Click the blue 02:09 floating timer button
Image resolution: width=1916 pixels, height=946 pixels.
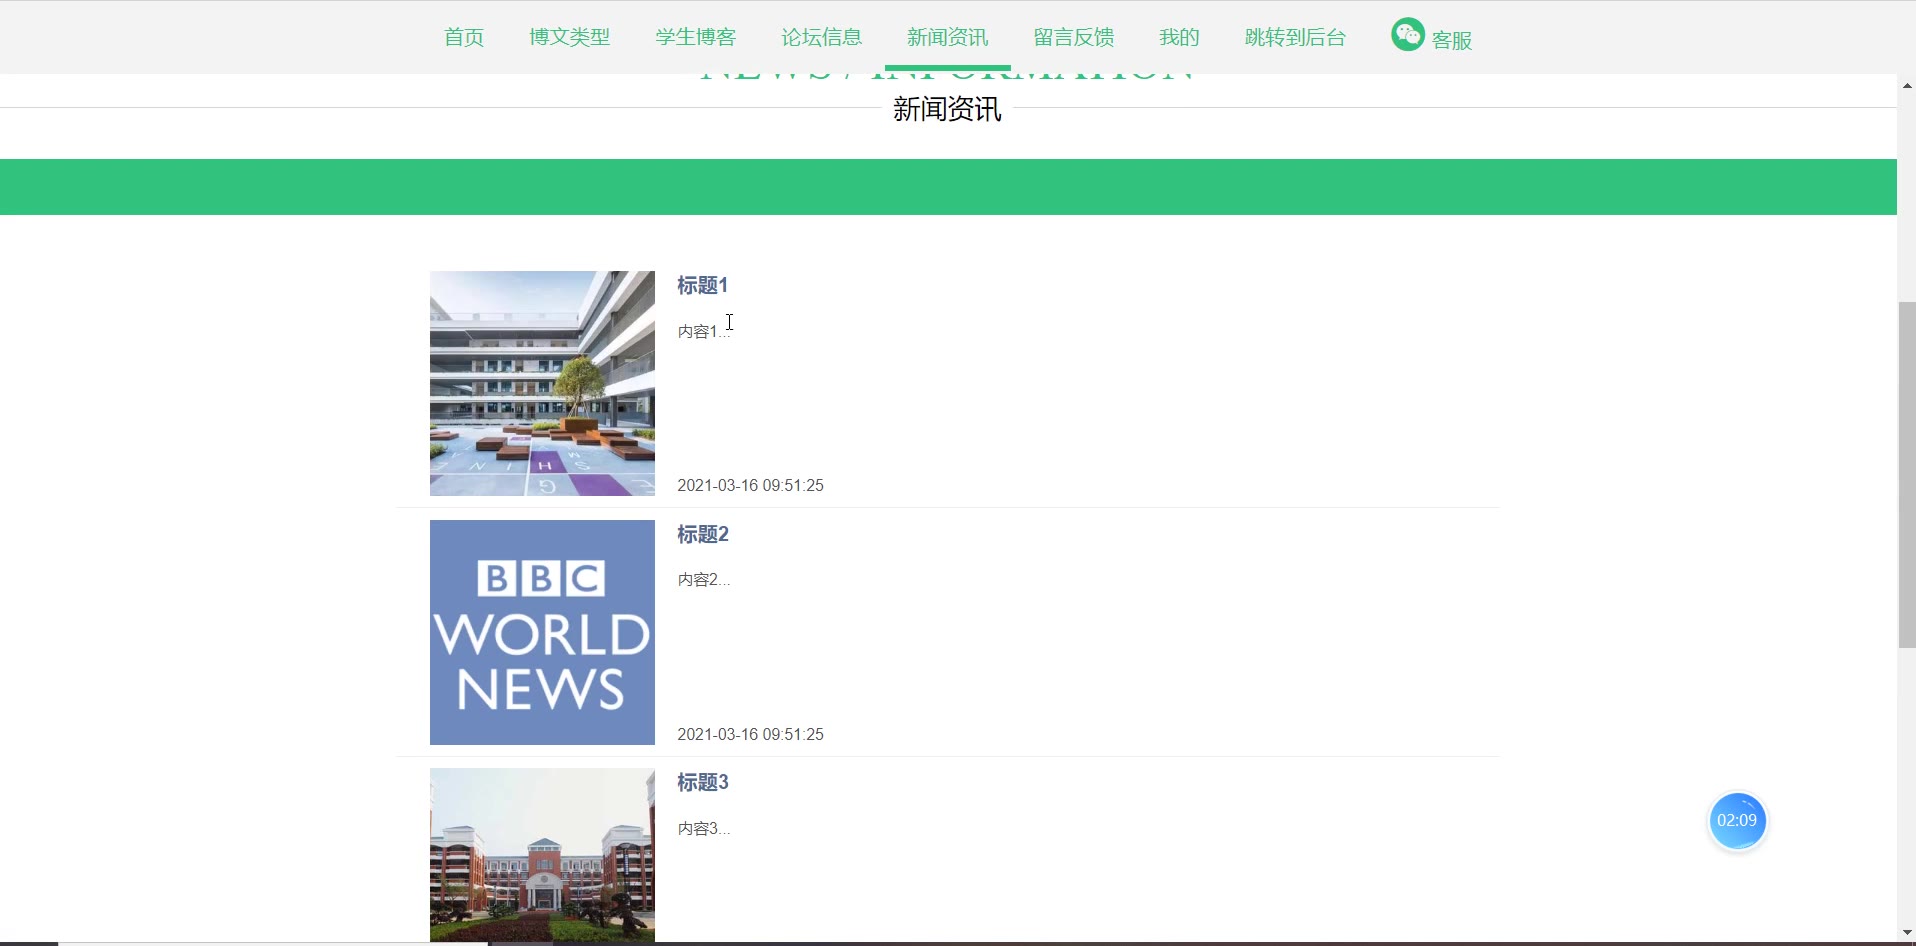click(1737, 821)
